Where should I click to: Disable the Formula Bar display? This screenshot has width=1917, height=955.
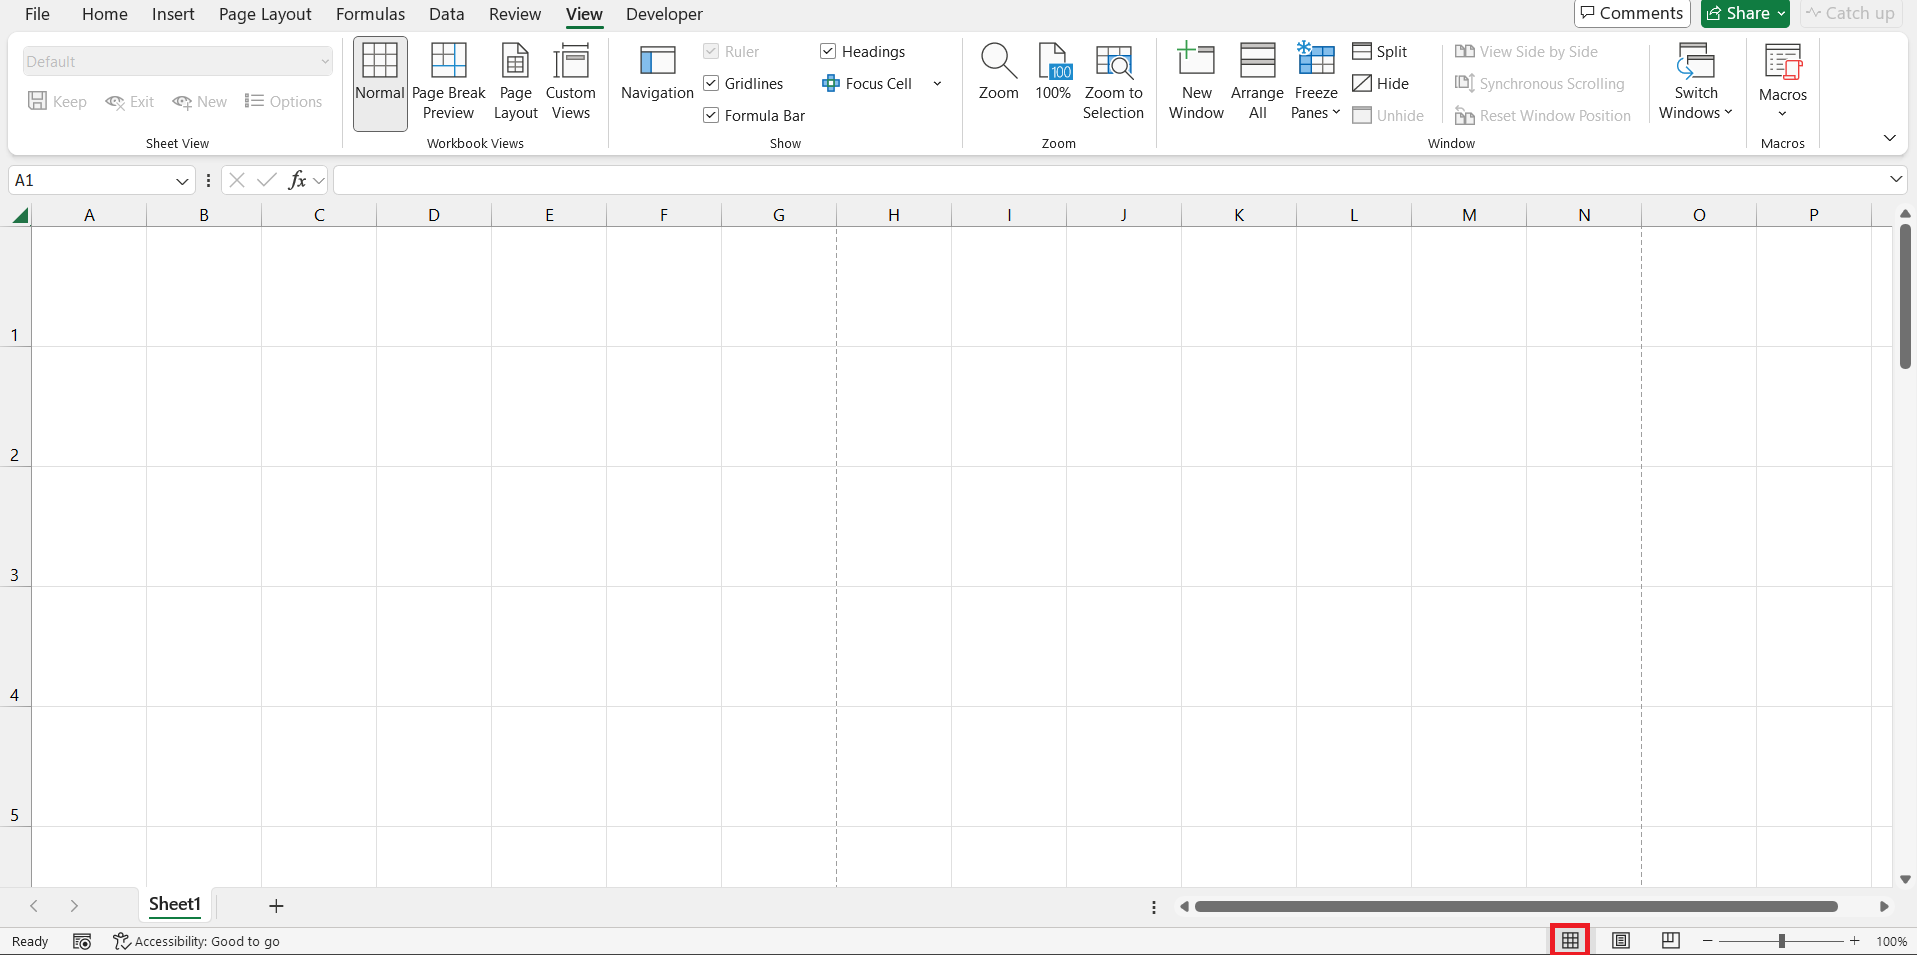coord(710,115)
